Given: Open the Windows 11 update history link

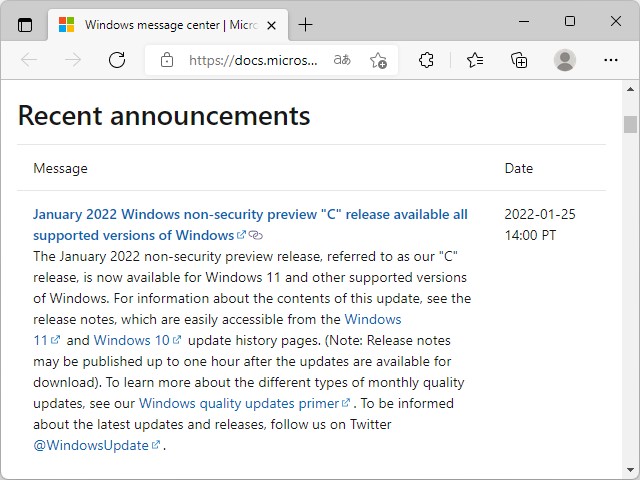Looking at the screenshot, I should [217, 330].
